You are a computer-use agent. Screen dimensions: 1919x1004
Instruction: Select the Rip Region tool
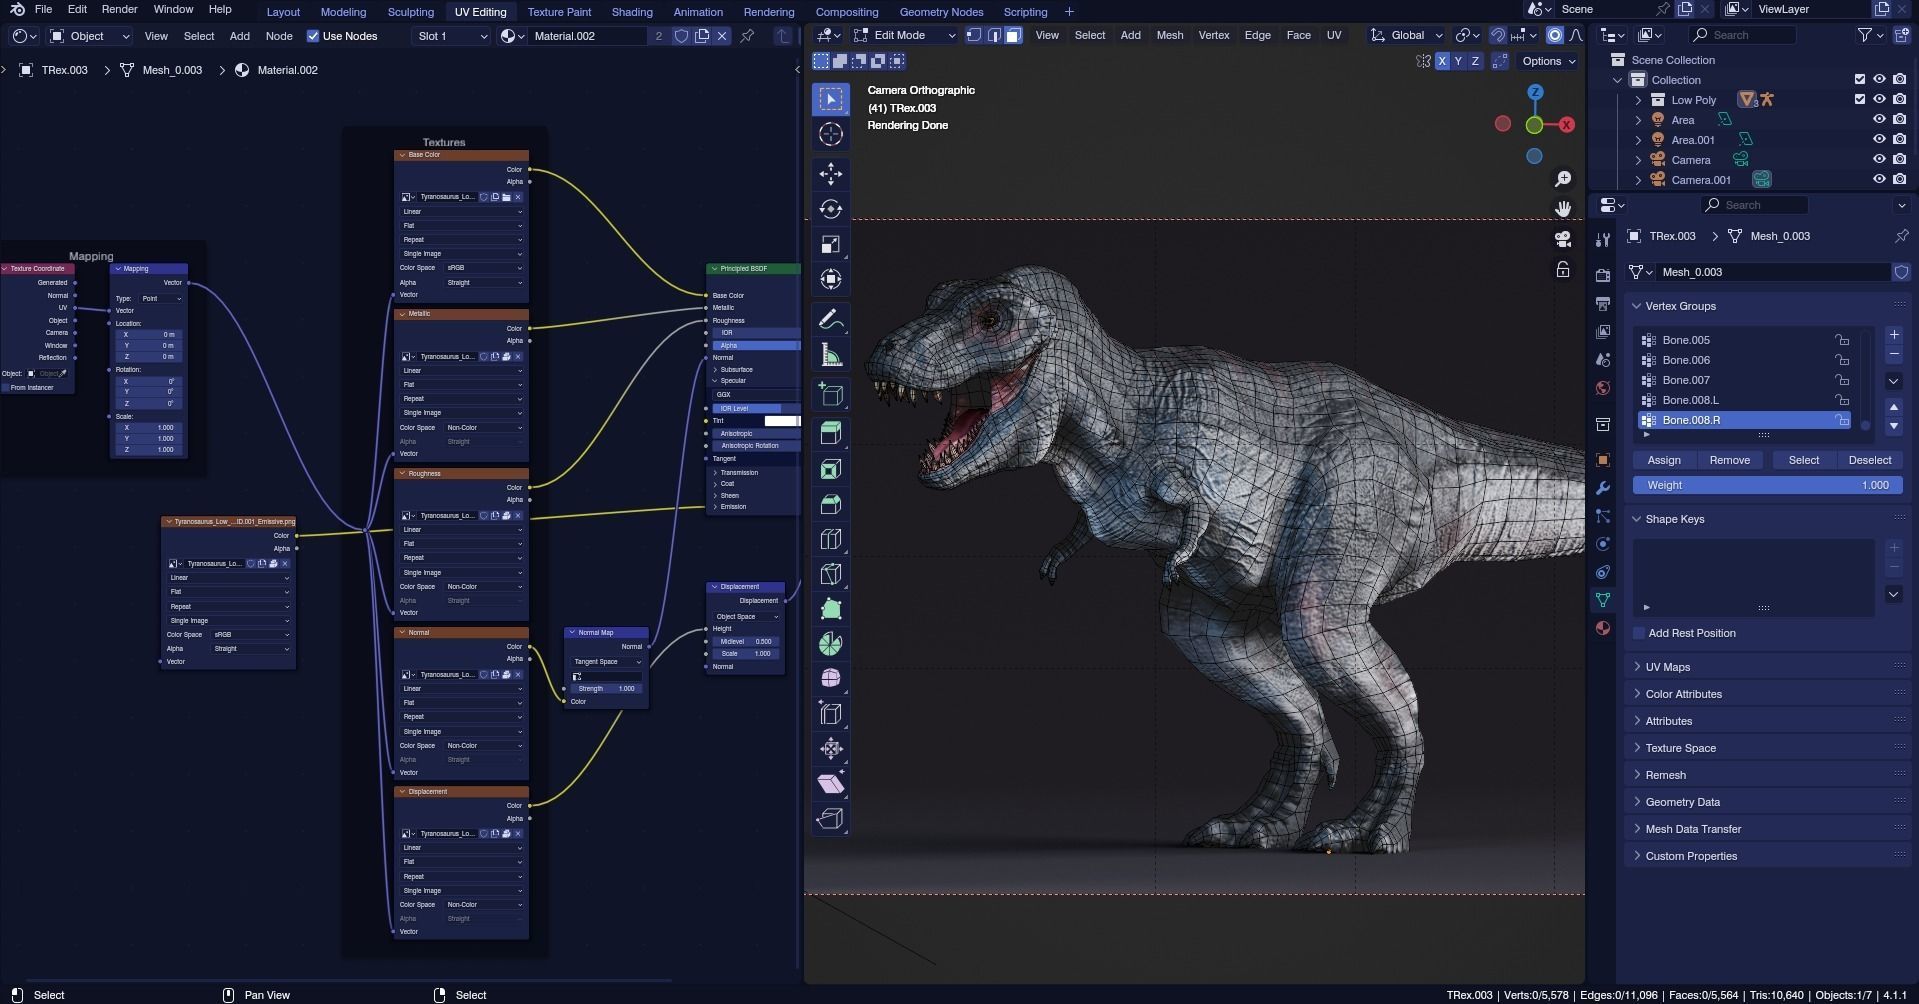point(830,819)
